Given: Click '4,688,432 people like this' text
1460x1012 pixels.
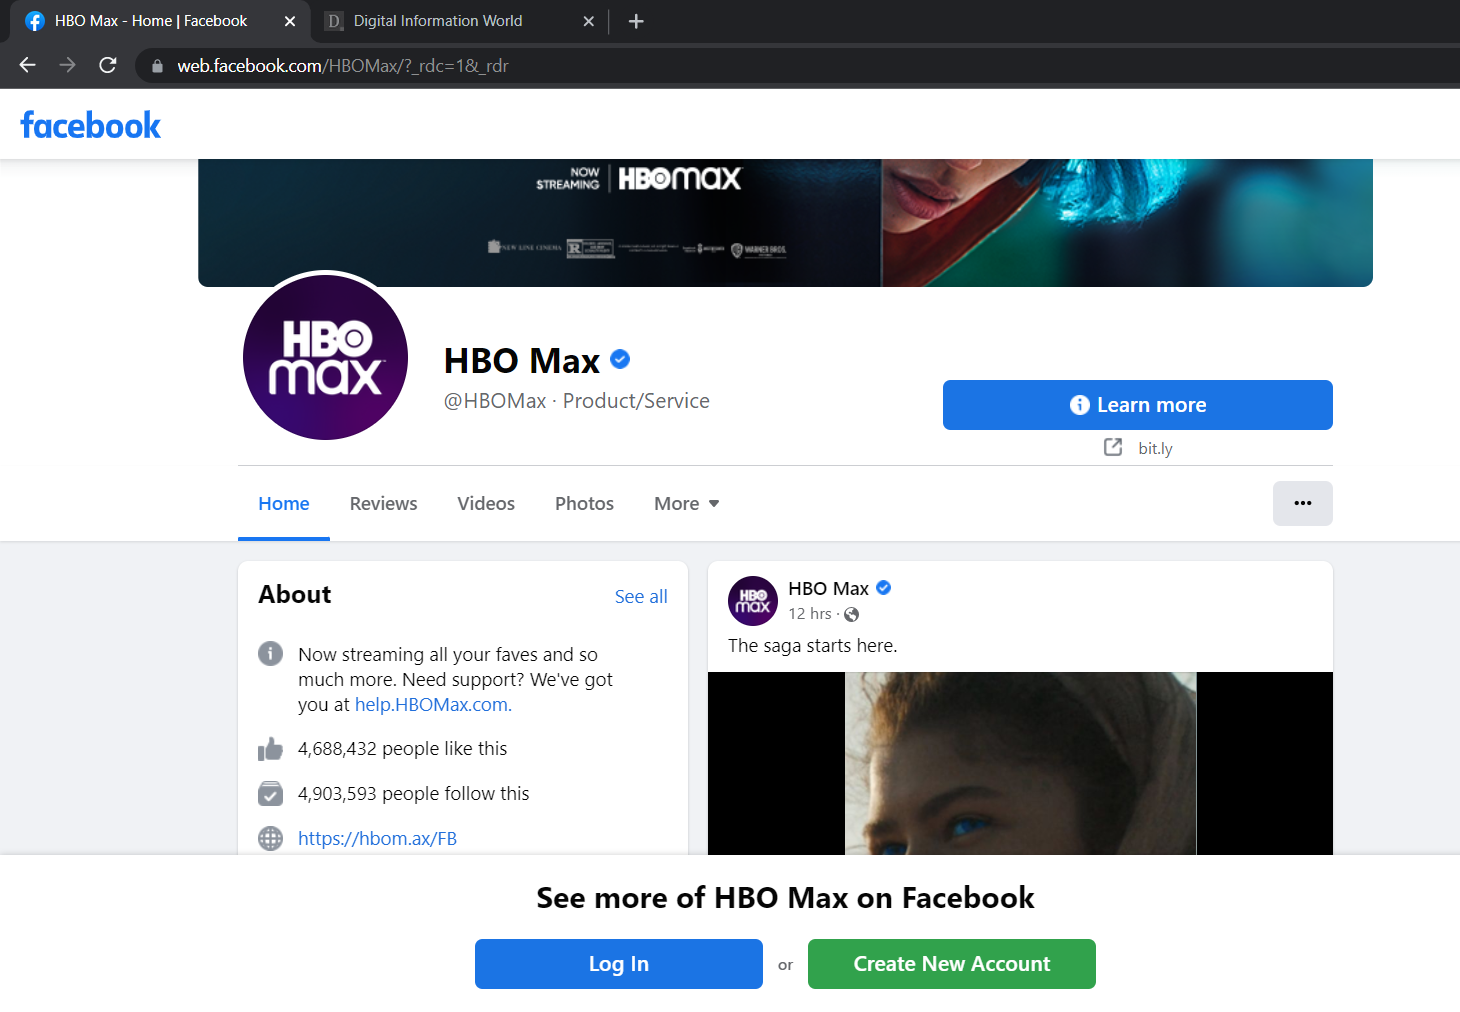Looking at the screenshot, I should pos(402,749).
